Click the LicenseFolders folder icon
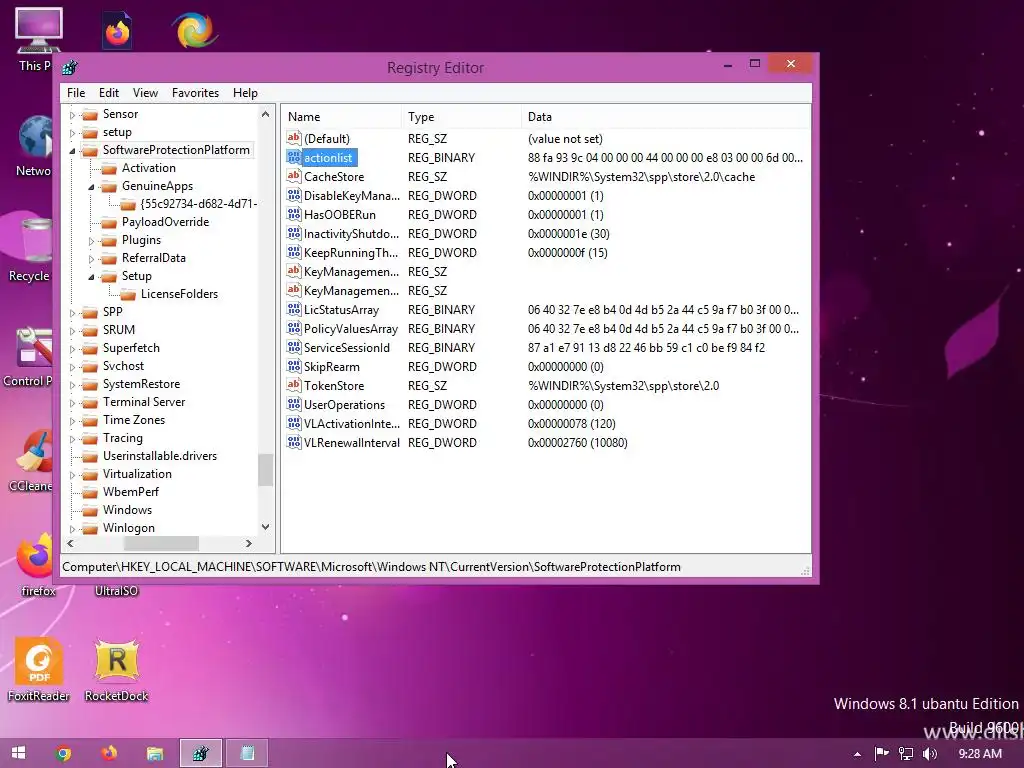This screenshot has height=768, width=1024. [128, 295]
